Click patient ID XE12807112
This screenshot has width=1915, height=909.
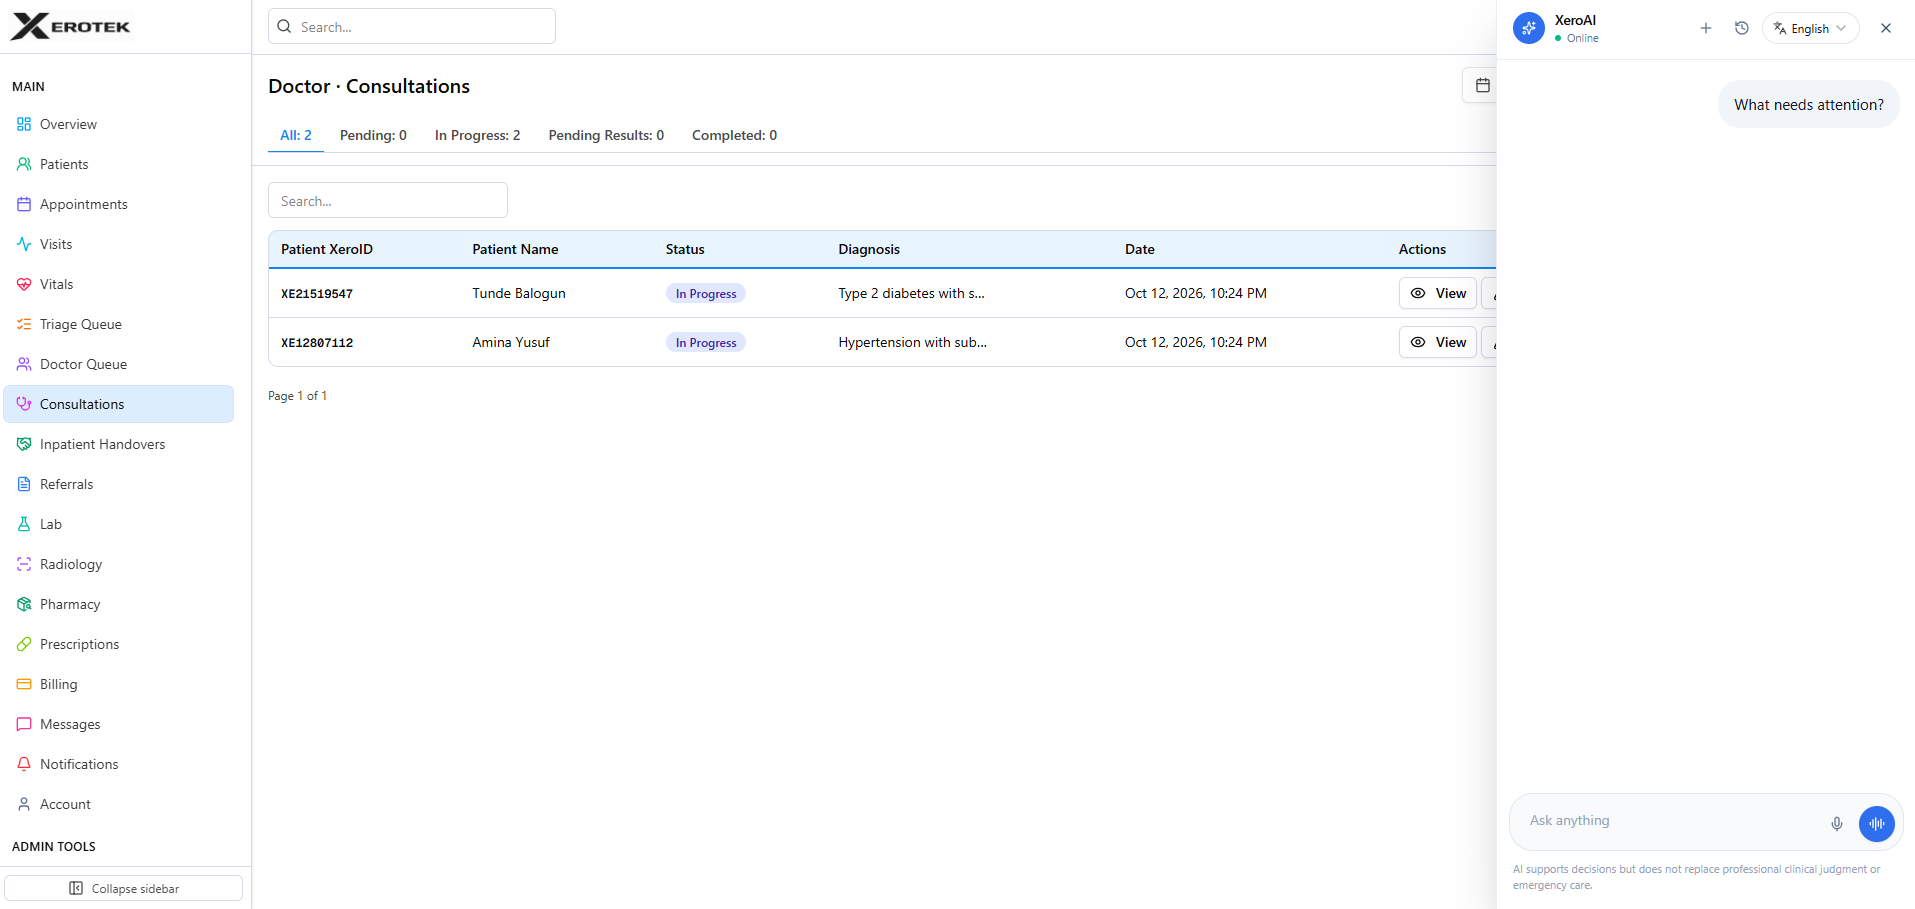point(317,343)
